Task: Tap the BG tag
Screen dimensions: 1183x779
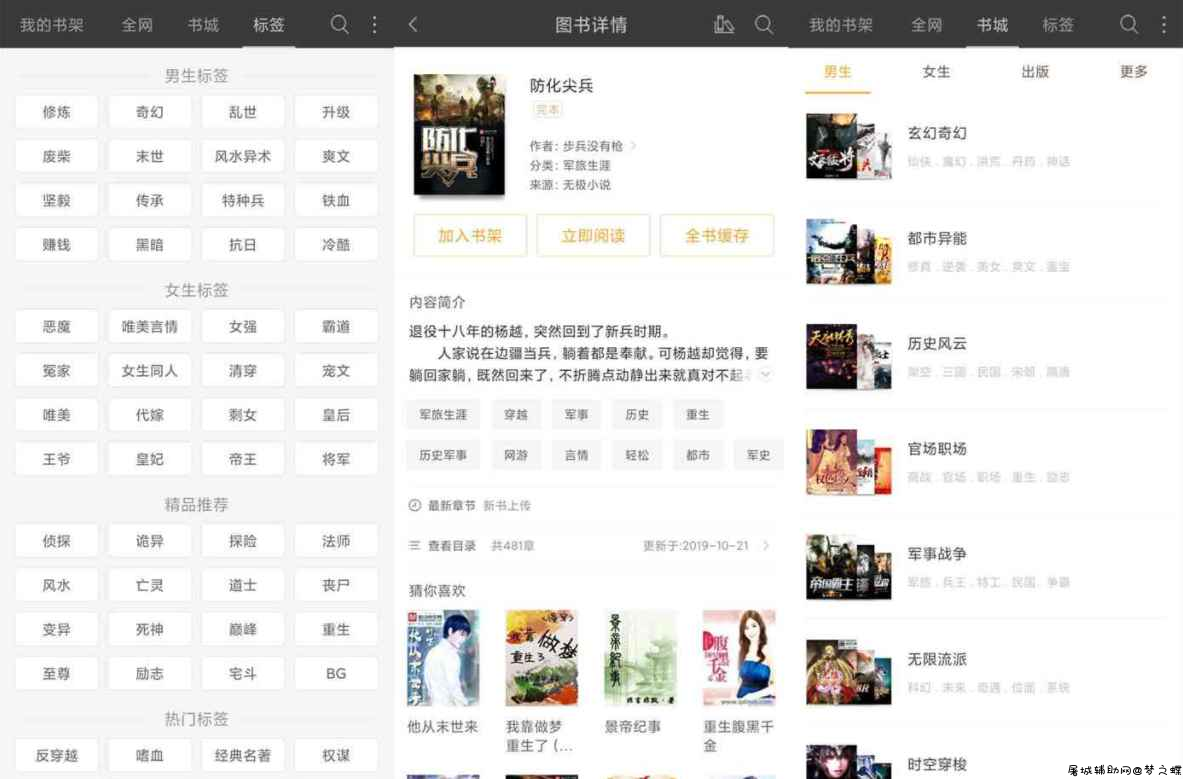Action: pos(336,673)
